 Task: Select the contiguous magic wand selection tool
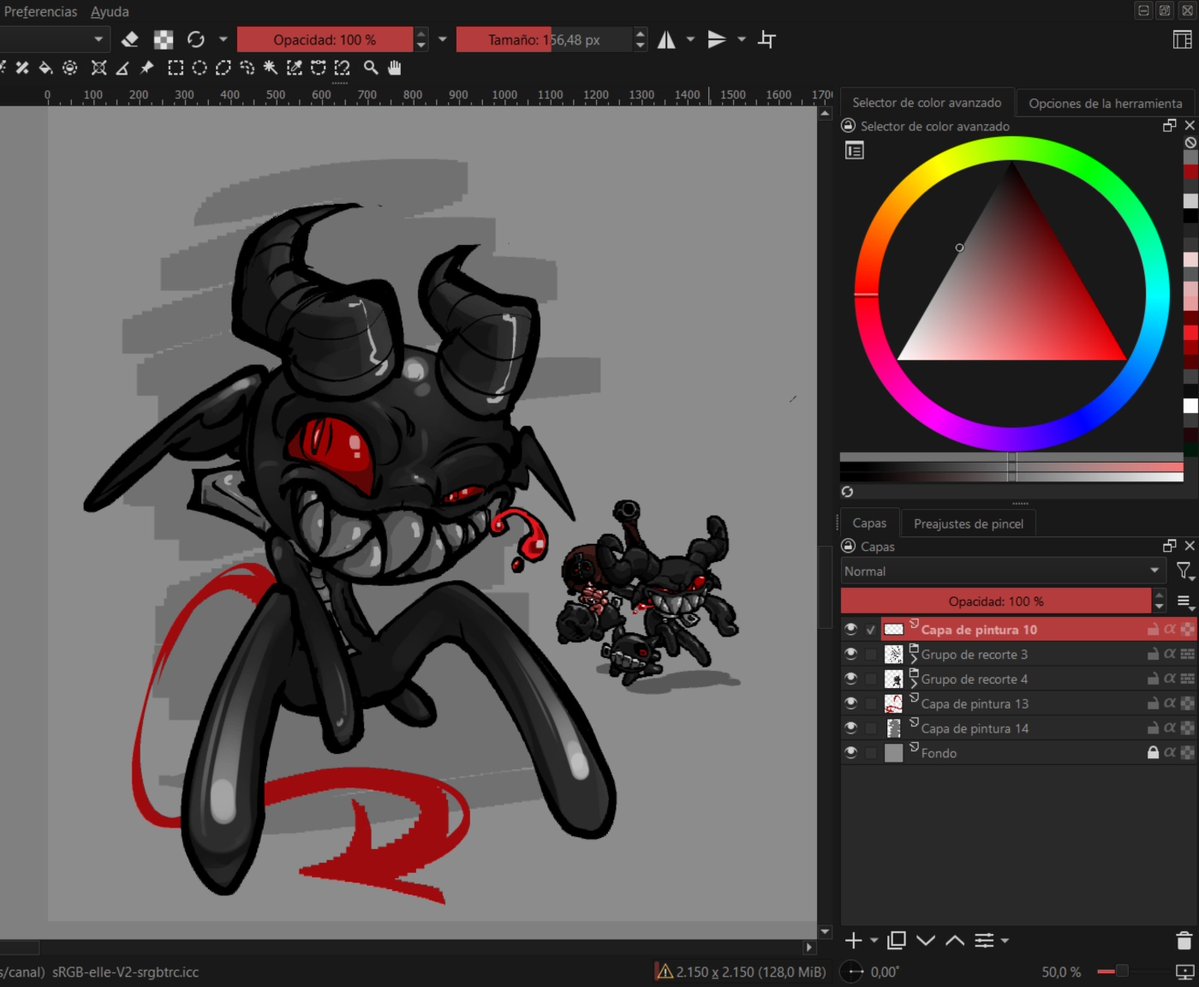point(271,68)
